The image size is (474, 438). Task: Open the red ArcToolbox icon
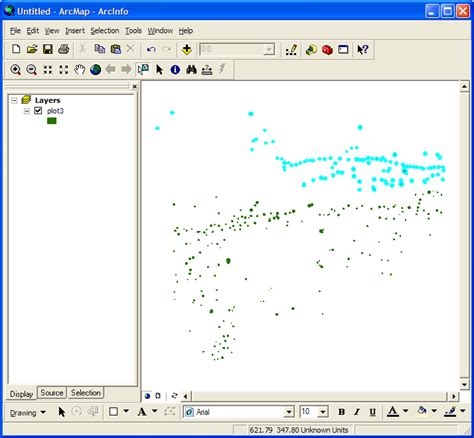coord(327,50)
